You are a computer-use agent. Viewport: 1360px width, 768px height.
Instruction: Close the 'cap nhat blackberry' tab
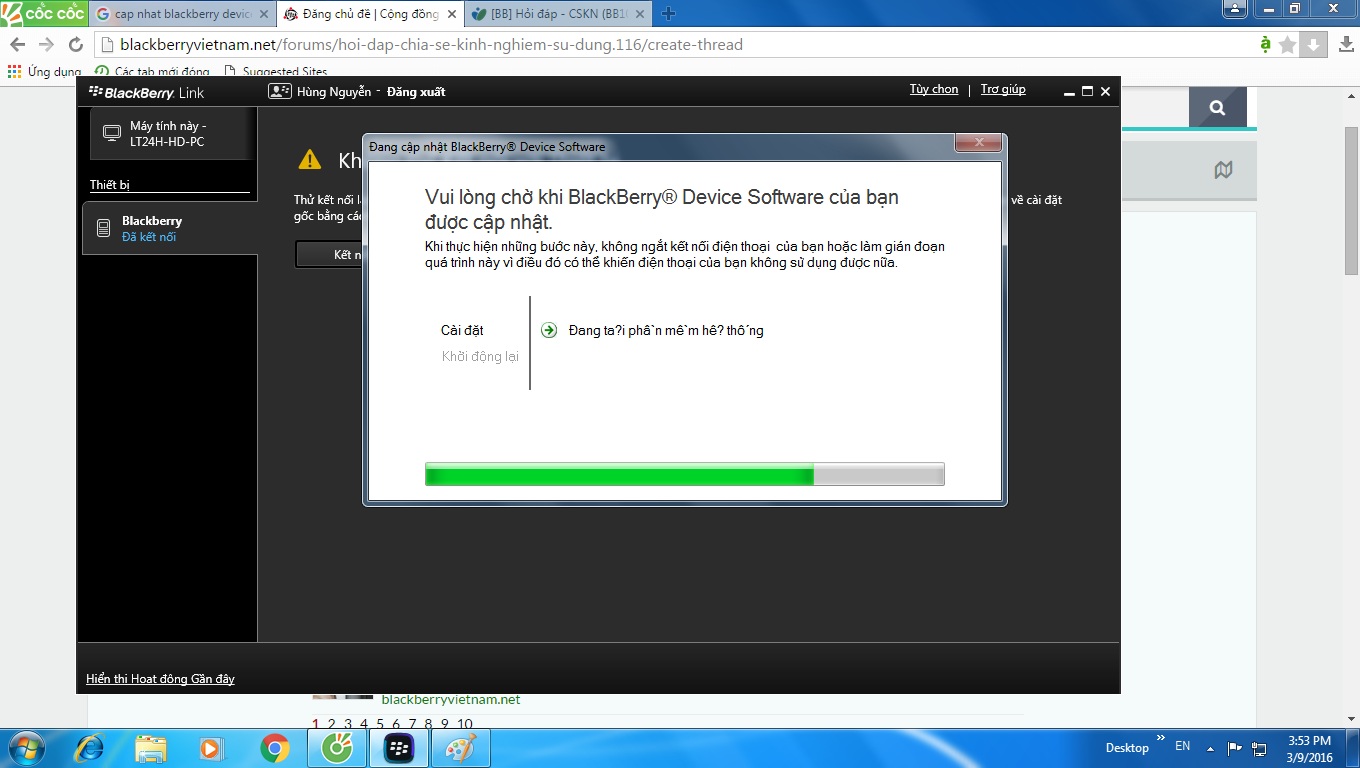pyautogui.click(x=263, y=14)
